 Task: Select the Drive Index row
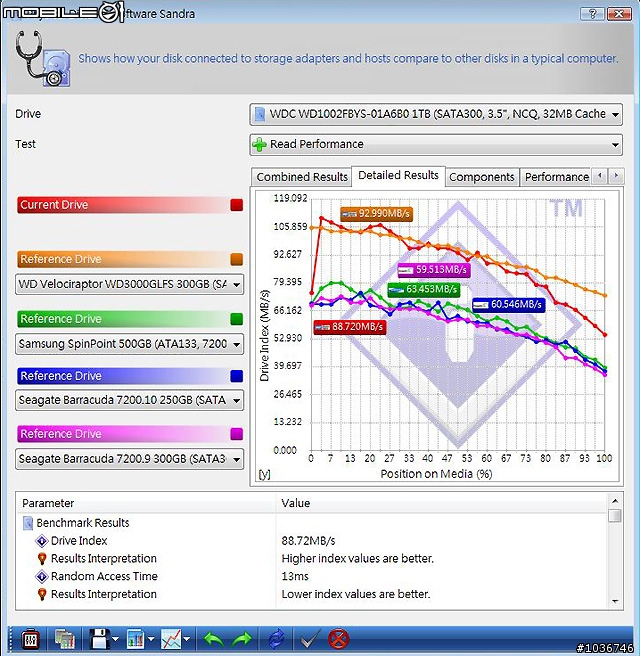click(x=313, y=541)
